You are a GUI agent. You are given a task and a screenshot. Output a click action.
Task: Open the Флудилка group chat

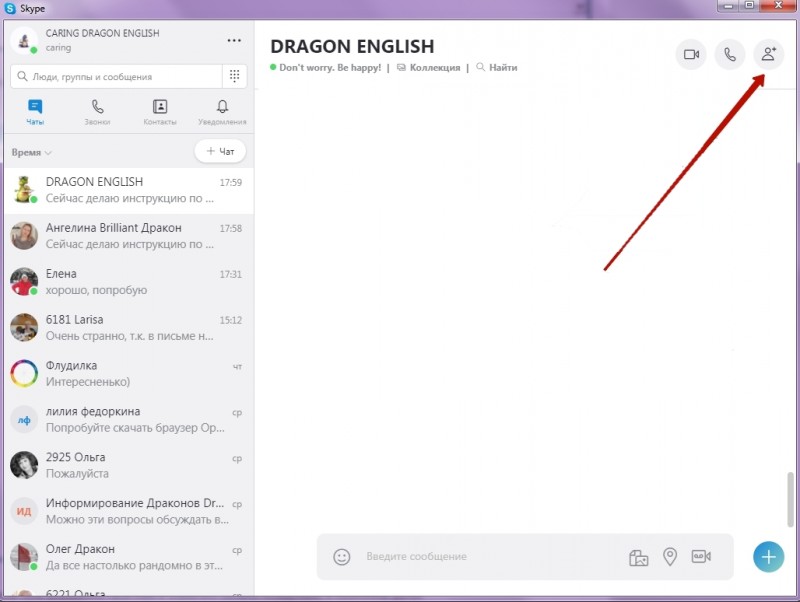(129, 374)
